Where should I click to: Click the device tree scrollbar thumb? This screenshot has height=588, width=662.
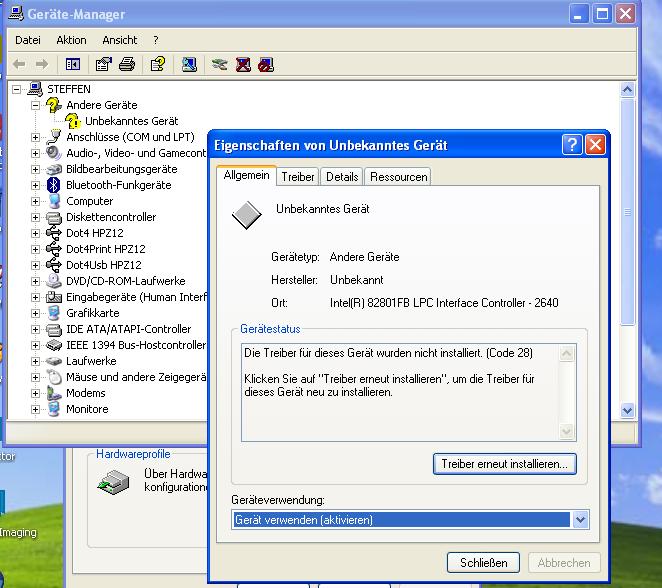(627, 211)
